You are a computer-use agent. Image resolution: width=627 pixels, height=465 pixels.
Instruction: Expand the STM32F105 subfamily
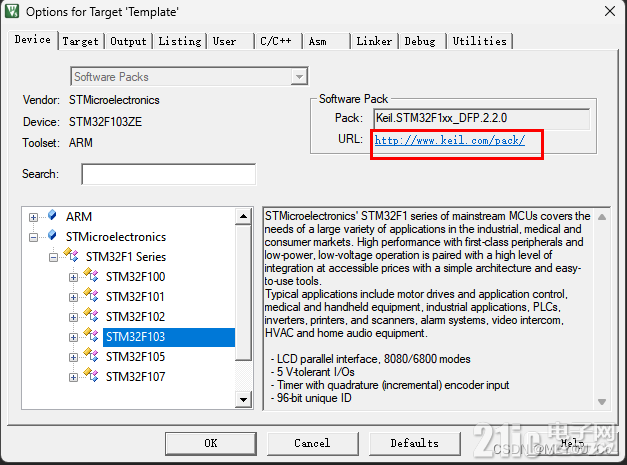point(73,357)
